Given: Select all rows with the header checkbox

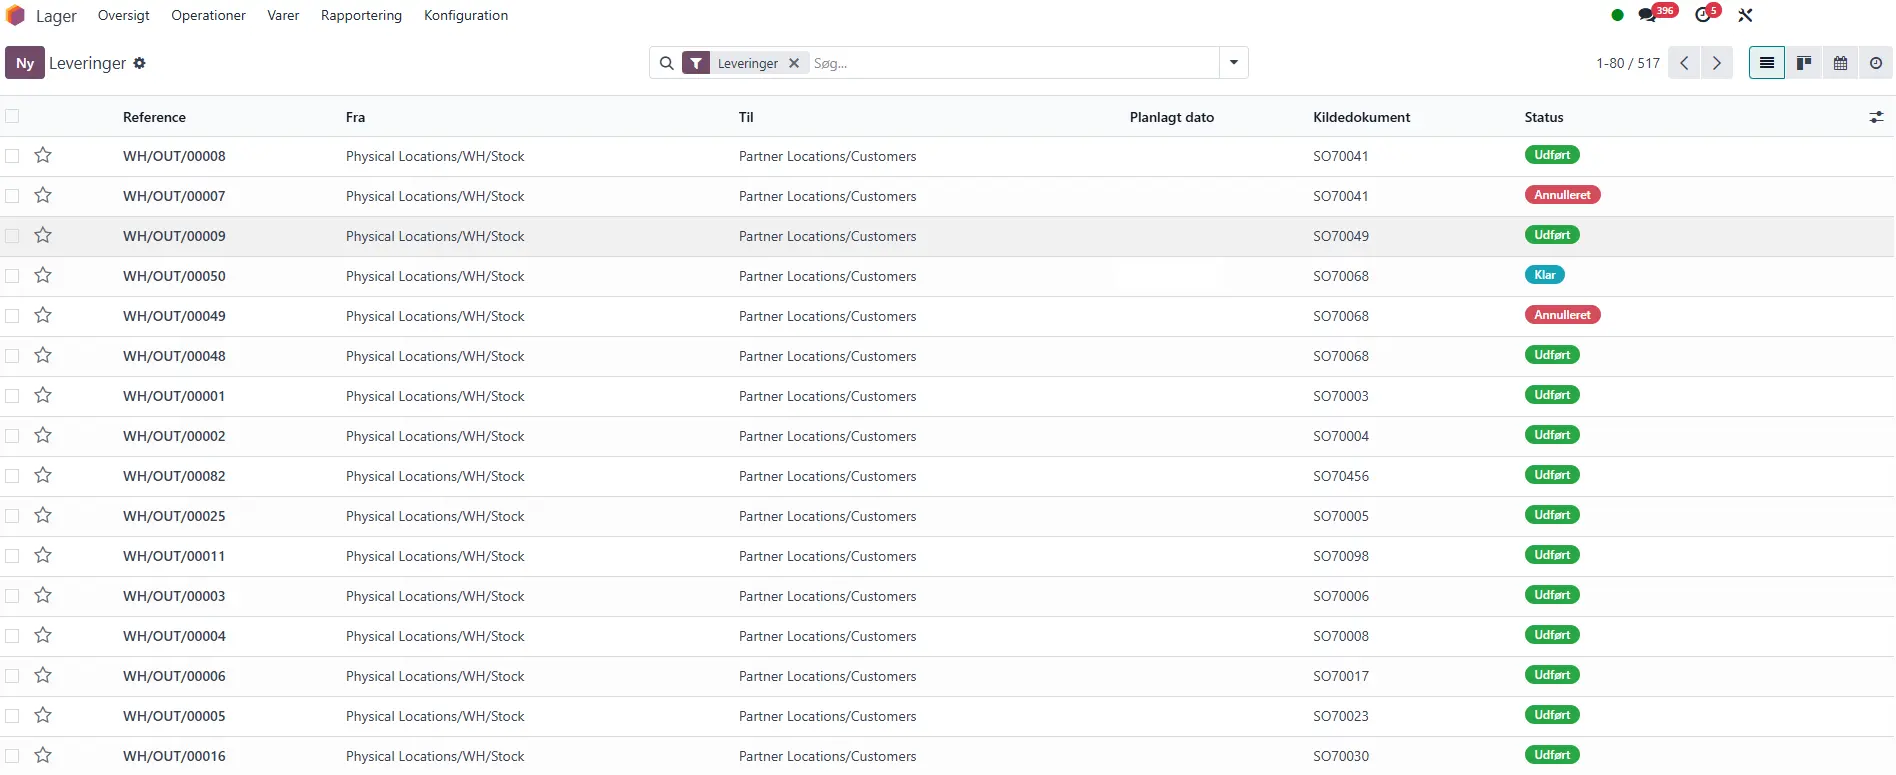Looking at the screenshot, I should pos(12,116).
